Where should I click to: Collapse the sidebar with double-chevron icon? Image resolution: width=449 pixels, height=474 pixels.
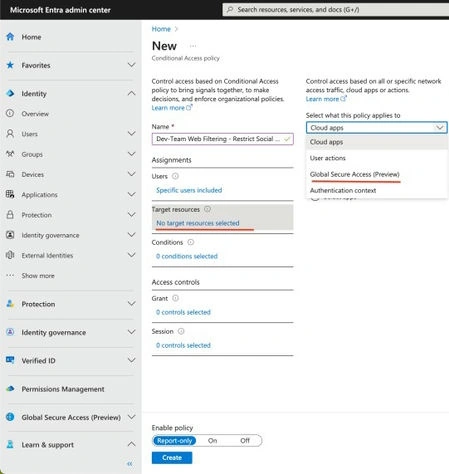[130, 463]
